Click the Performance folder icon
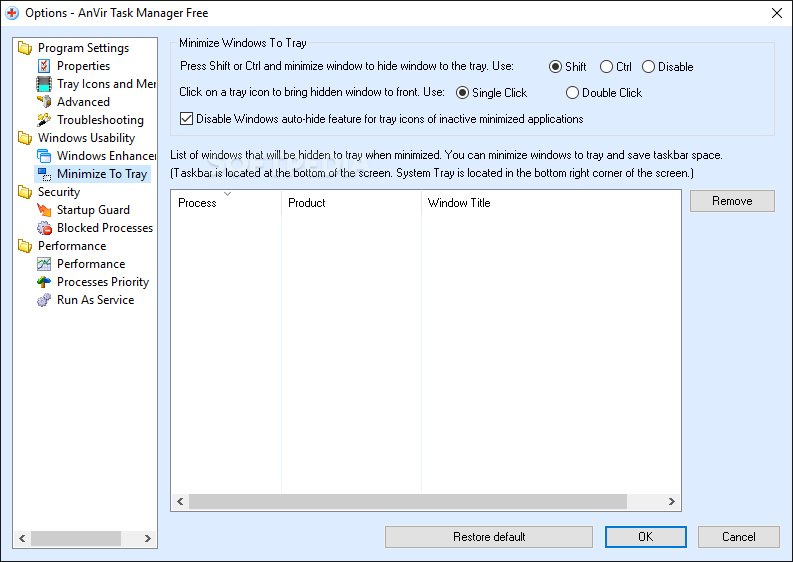The width and height of the screenshot is (793, 562). pos(25,246)
